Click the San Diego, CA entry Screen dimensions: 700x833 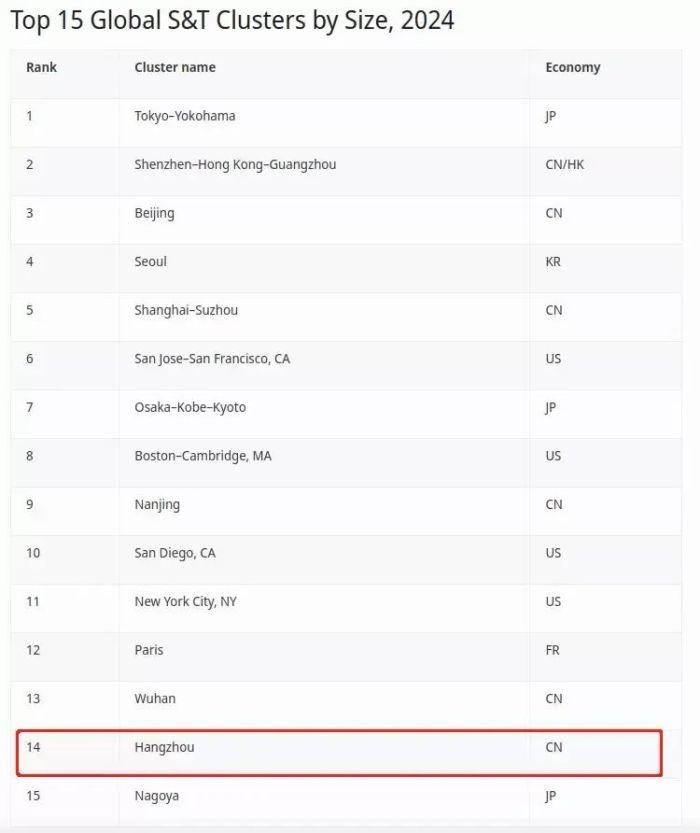(175, 553)
